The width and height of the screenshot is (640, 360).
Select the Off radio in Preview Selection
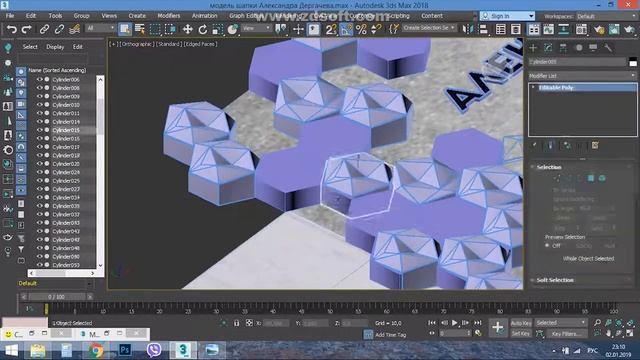tap(547, 246)
